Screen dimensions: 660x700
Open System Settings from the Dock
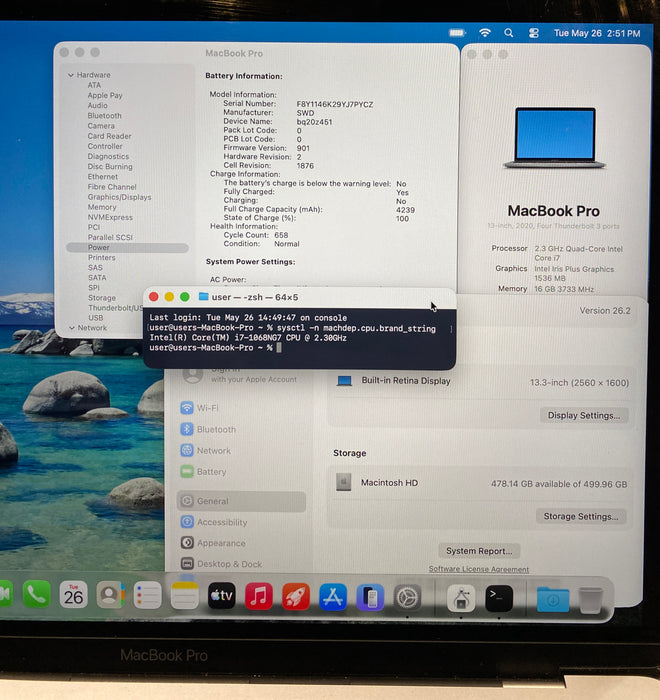pos(407,598)
